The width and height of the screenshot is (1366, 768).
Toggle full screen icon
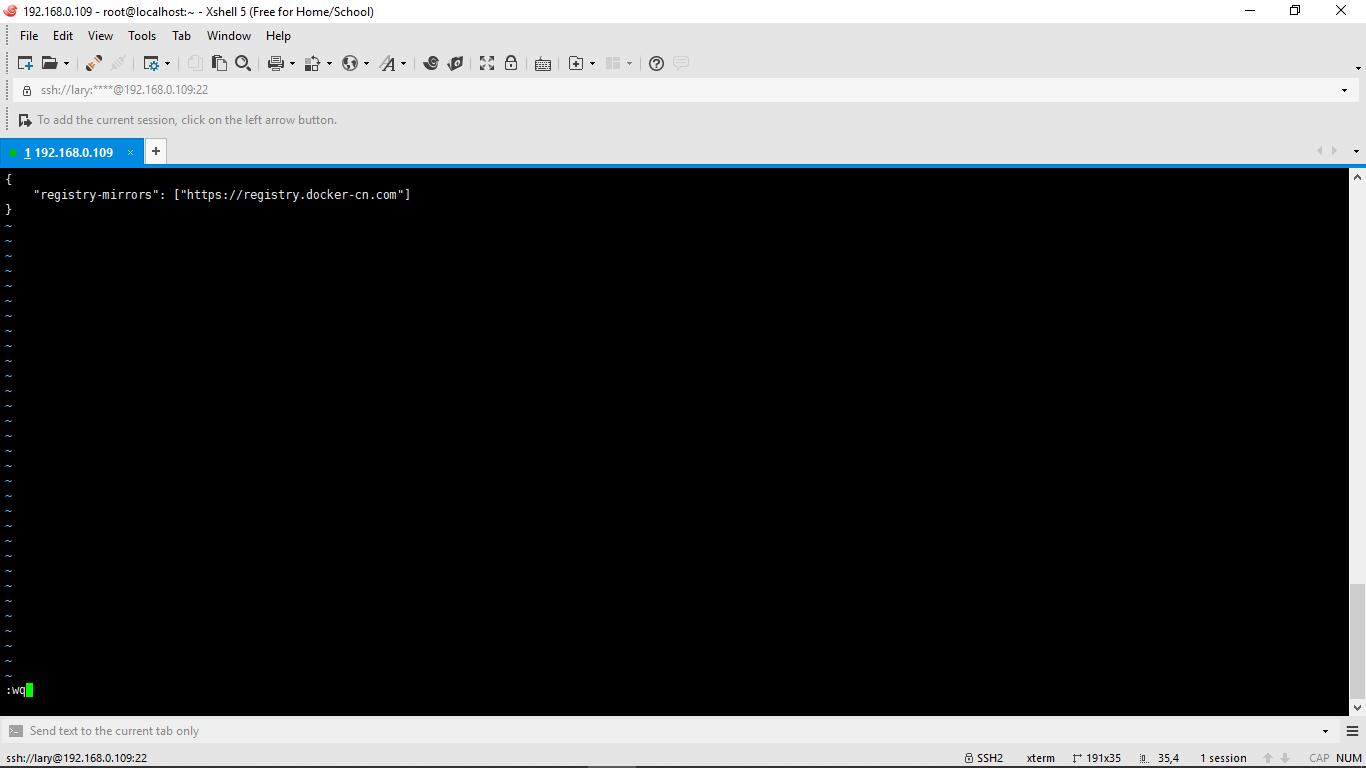coord(487,63)
